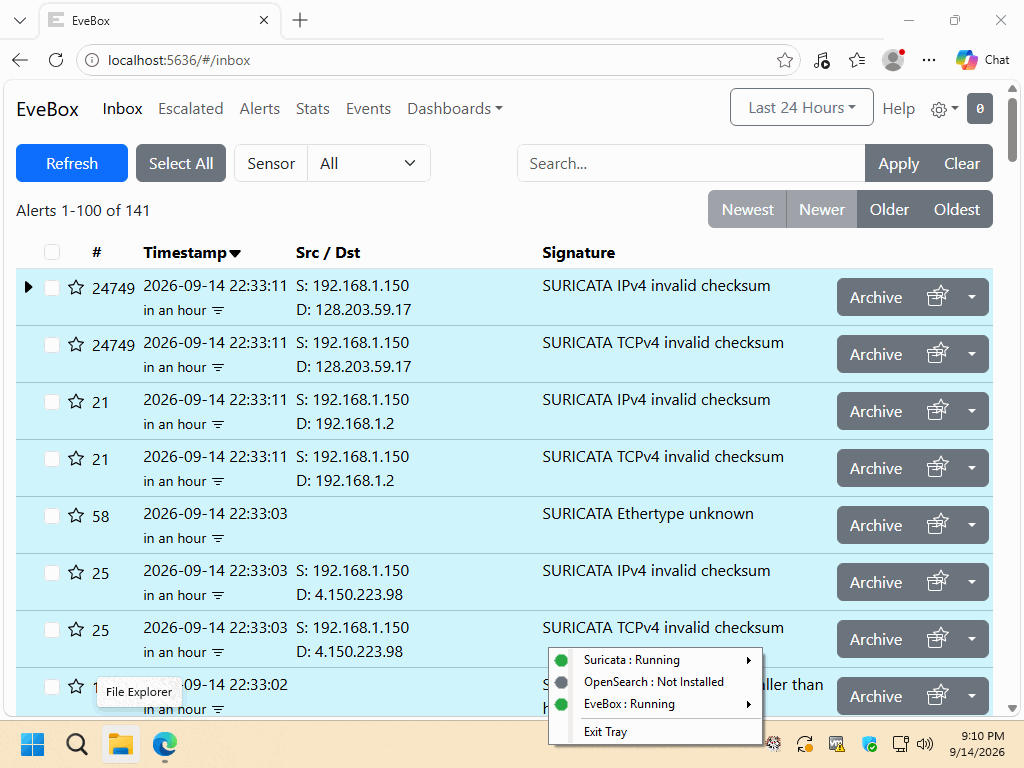Open new browser tab
1024x768 pixels.
point(300,20)
